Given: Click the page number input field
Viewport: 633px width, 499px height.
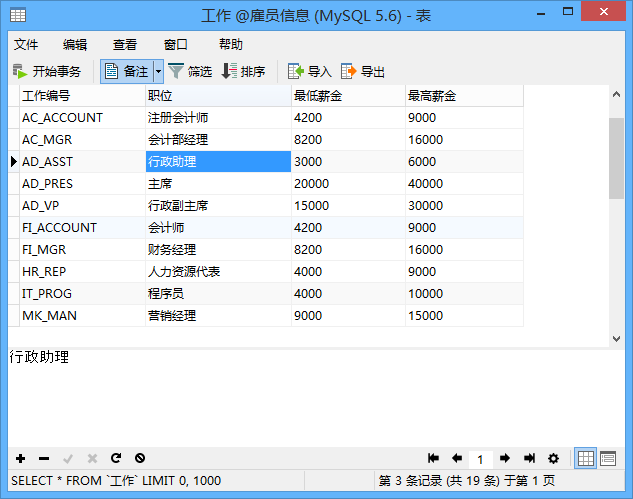Looking at the screenshot, I should coord(481,459).
